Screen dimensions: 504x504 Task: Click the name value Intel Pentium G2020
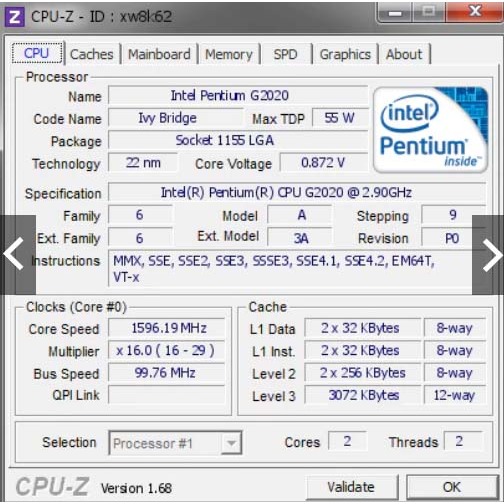point(238,96)
